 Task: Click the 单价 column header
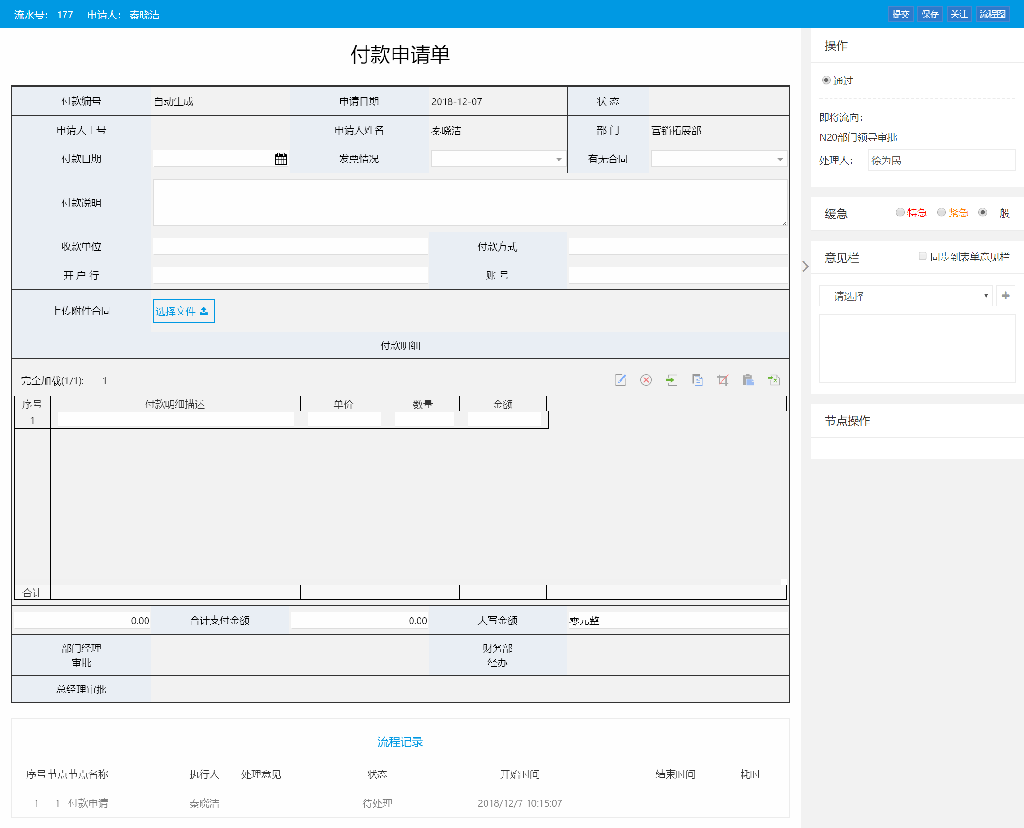[344, 404]
